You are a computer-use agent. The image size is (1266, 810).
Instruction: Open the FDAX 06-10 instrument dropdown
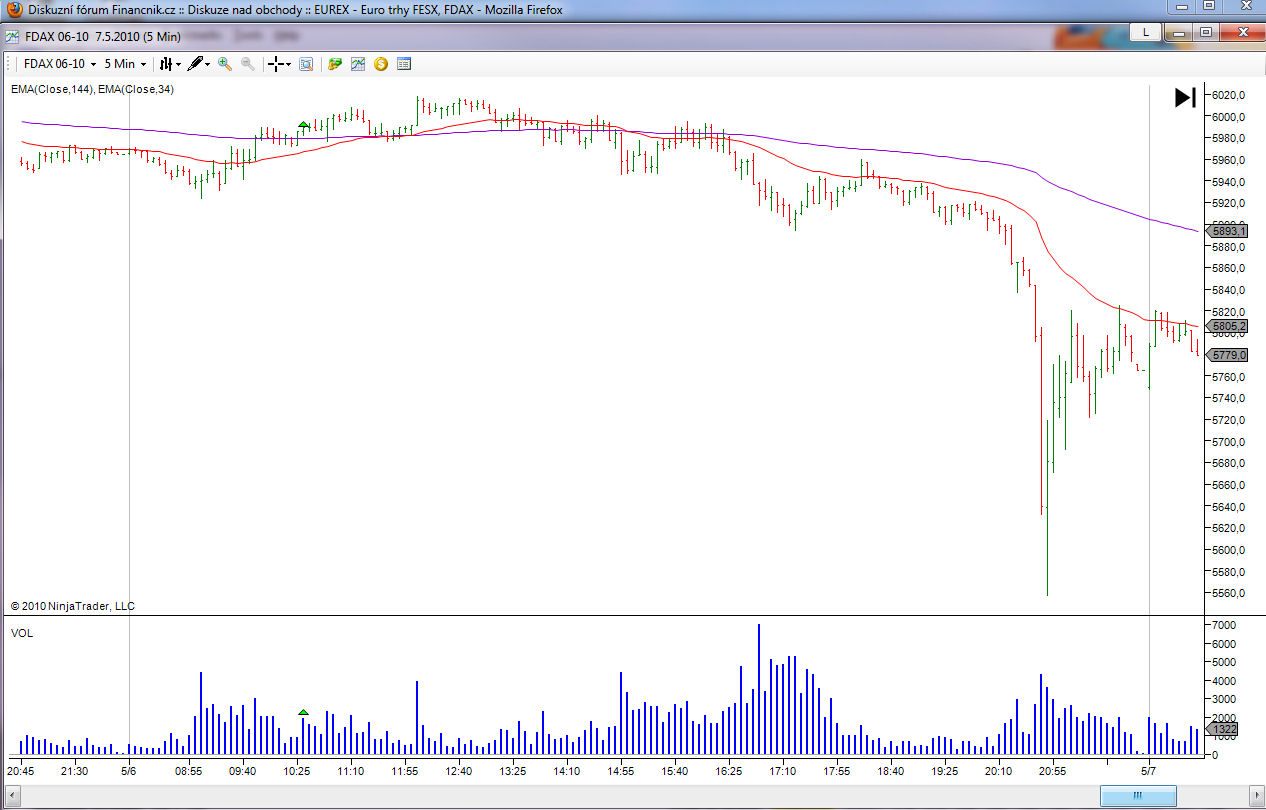[60, 64]
